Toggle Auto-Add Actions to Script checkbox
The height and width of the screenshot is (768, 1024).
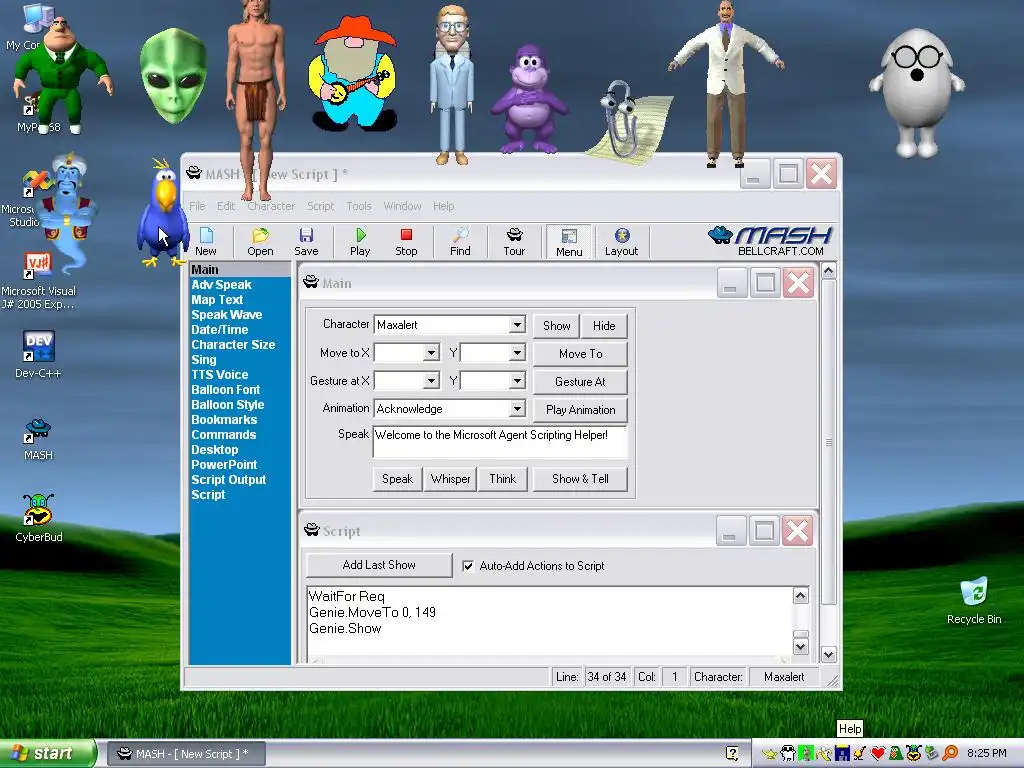pos(468,566)
